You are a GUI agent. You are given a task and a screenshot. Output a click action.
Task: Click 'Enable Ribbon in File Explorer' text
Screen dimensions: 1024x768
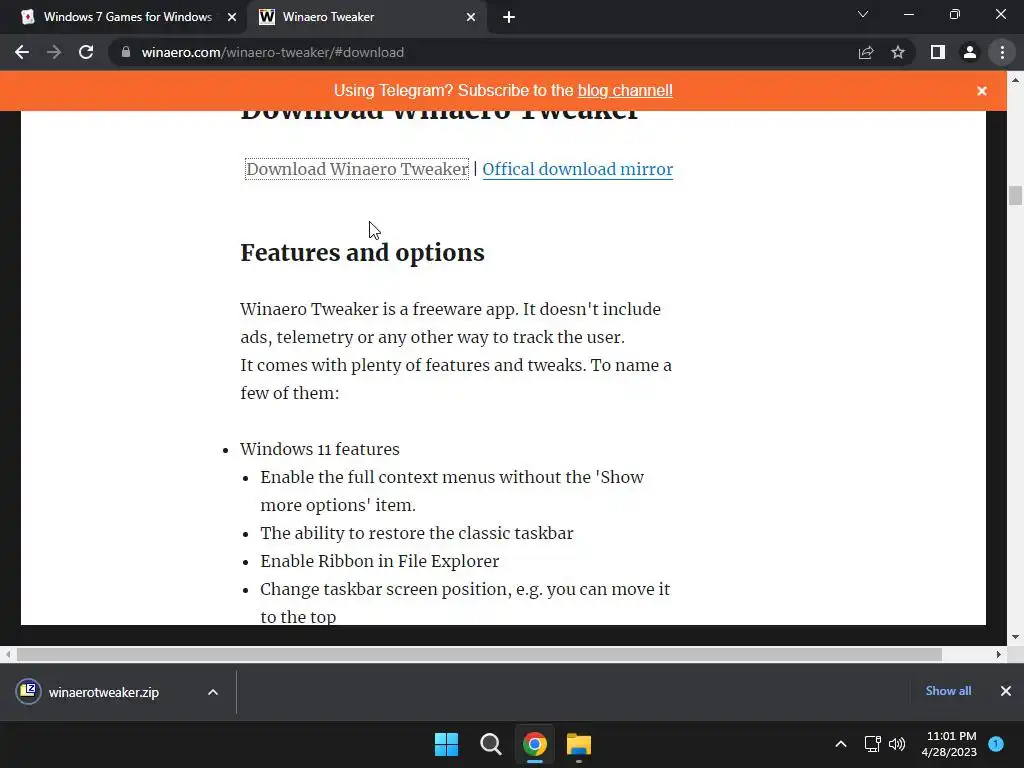(x=379, y=562)
